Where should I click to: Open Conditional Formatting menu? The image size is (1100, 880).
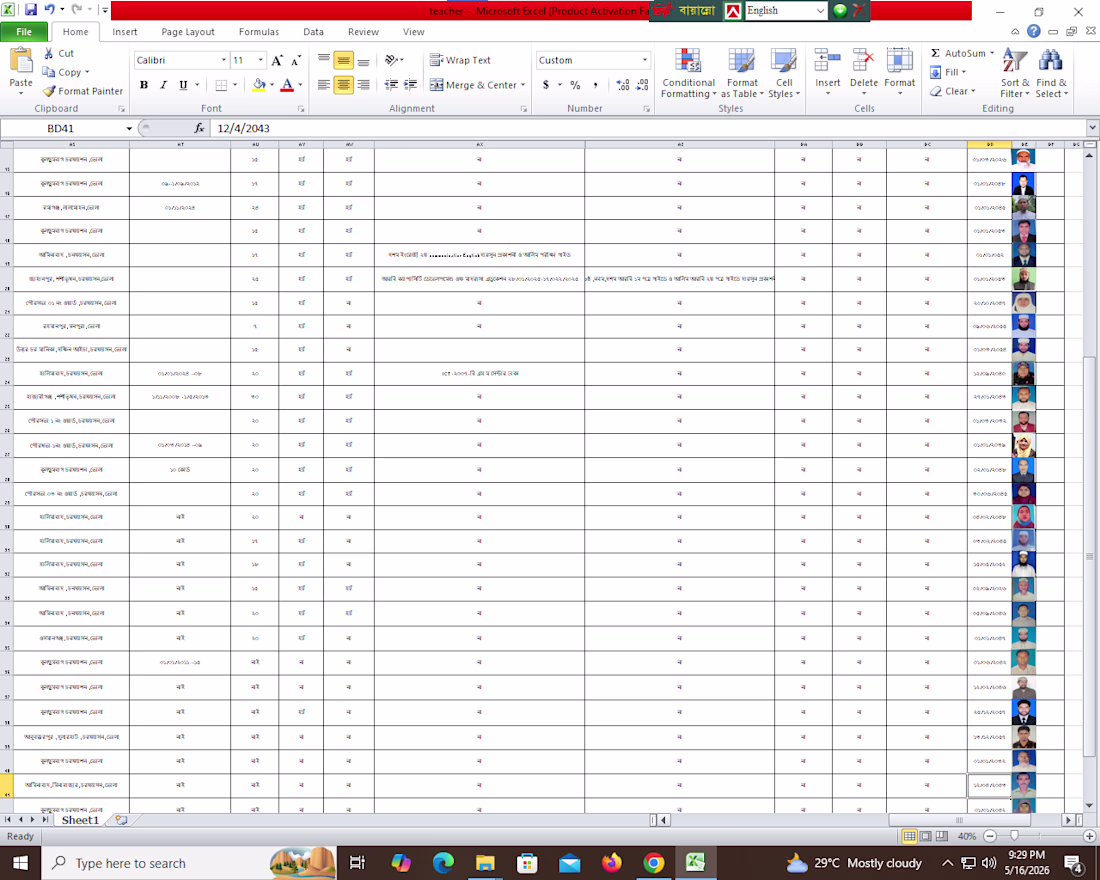pyautogui.click(x=688, y=74)
